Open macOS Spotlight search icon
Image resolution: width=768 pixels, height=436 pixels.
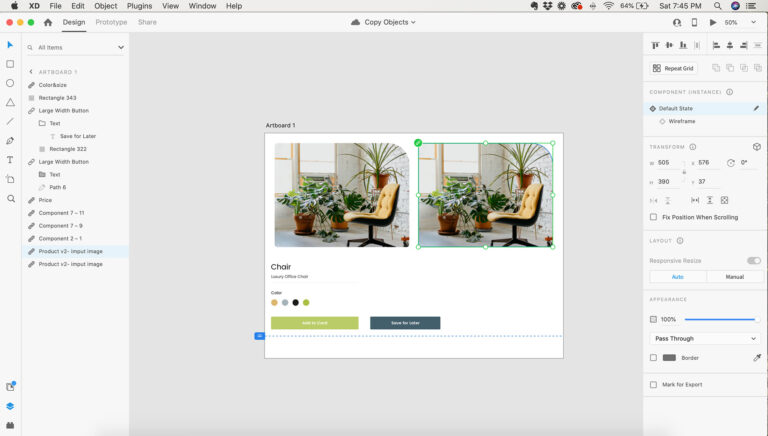pos(717,6)
